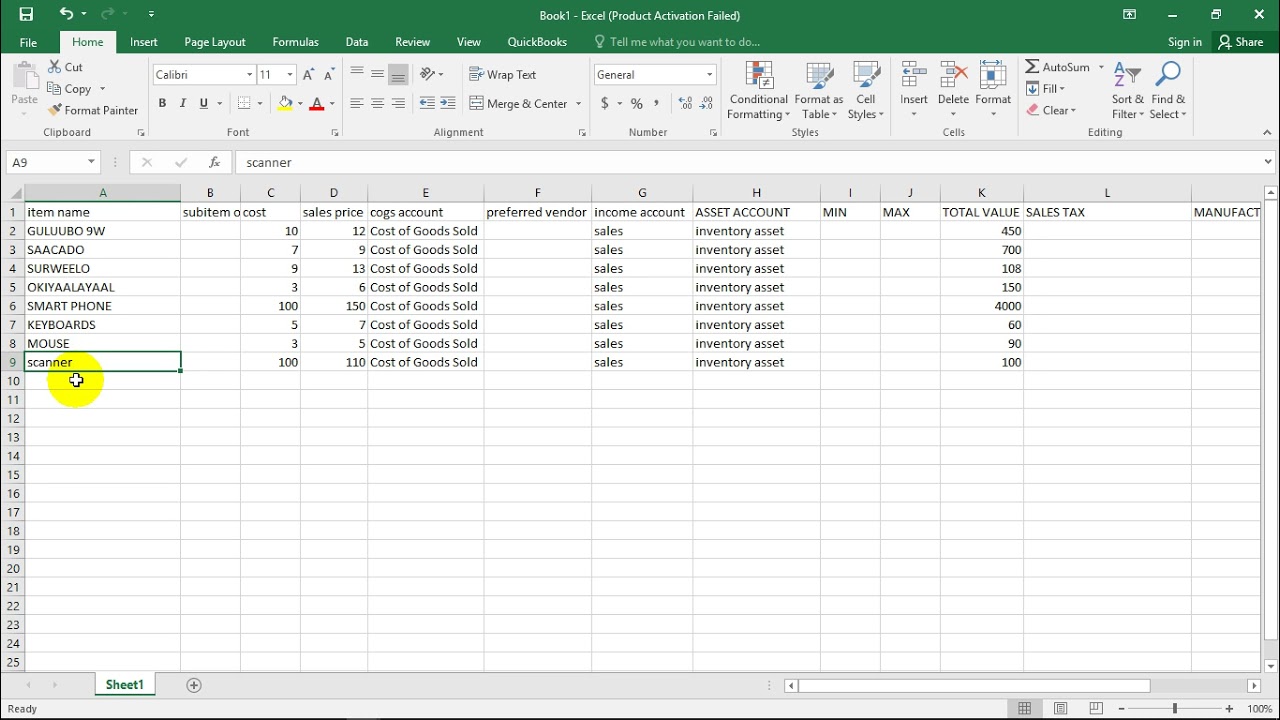
Task: Click the Cut scissors icon
Action: pos(55,67)
